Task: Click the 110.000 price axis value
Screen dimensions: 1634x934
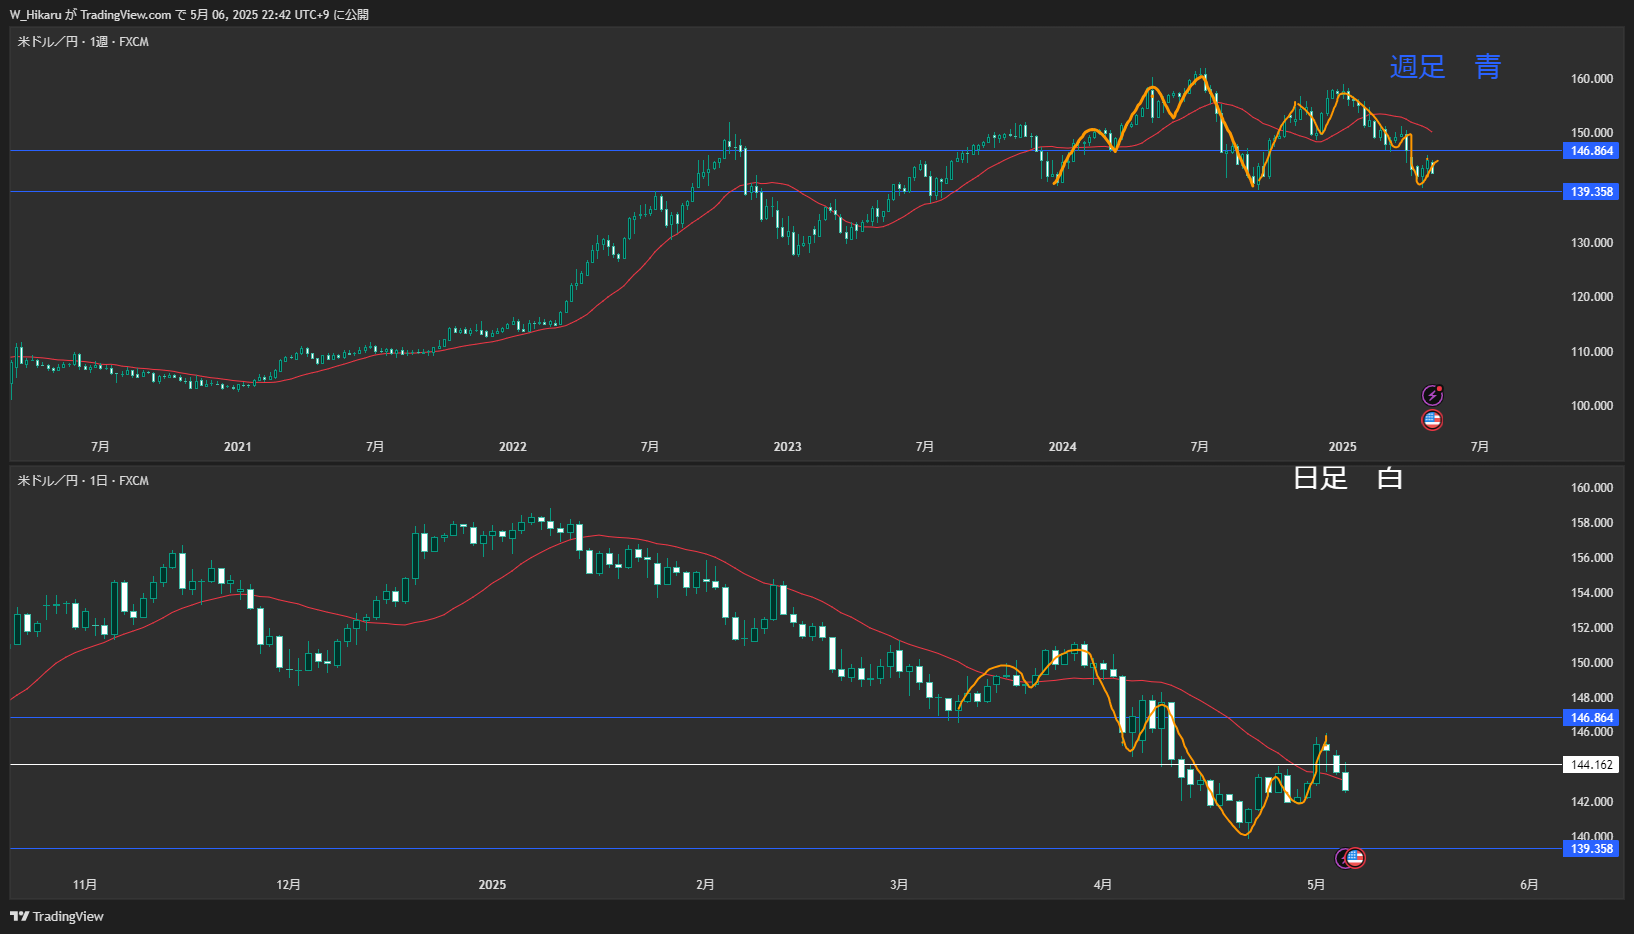Action: (1592, 352)
